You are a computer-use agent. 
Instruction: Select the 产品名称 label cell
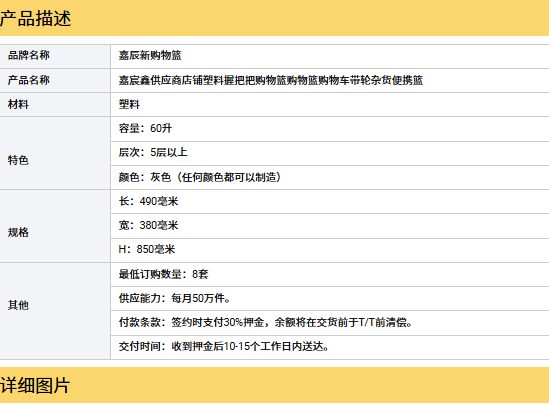coord(55,81)
